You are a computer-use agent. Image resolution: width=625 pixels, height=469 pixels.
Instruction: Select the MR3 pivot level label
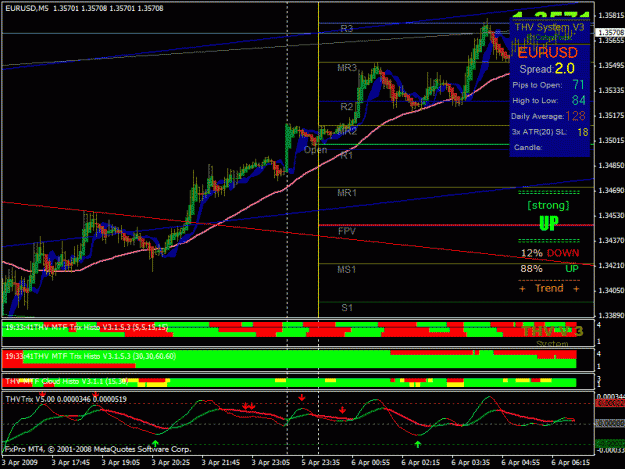pyautogui.click(x=347, y=68)
